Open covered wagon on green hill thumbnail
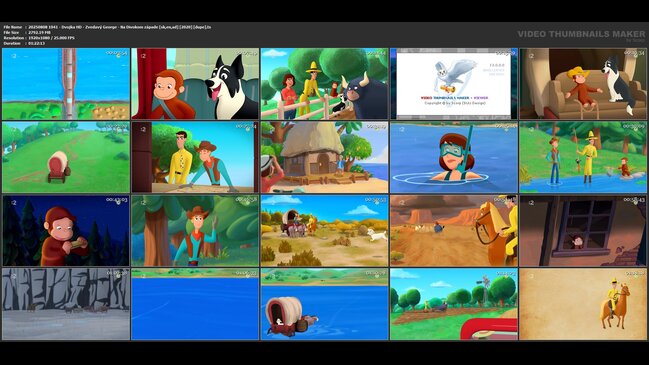 point(66,157)
